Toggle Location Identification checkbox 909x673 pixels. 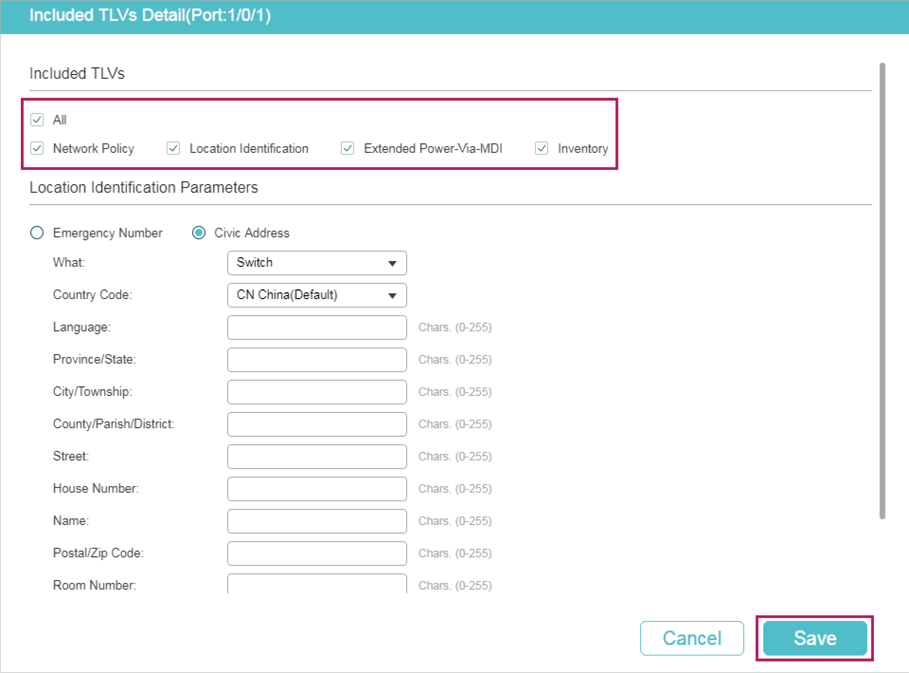173,148
